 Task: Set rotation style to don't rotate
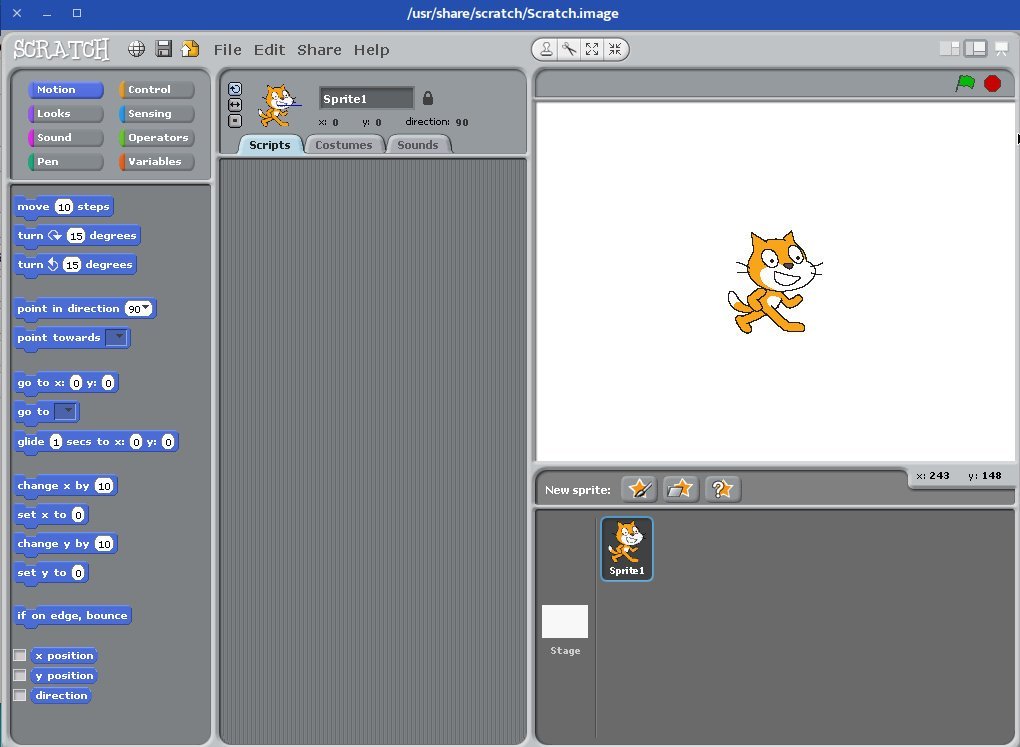(x=235, y=120)
